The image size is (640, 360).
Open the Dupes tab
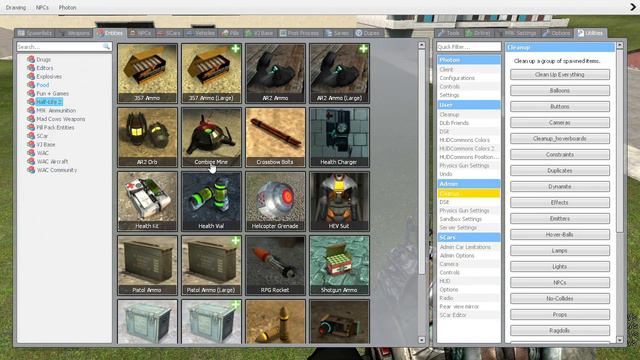pos(367,33)
